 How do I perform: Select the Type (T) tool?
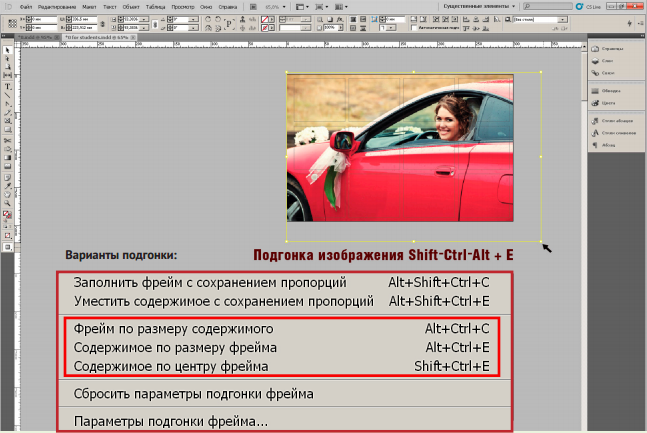pos(7,87)
